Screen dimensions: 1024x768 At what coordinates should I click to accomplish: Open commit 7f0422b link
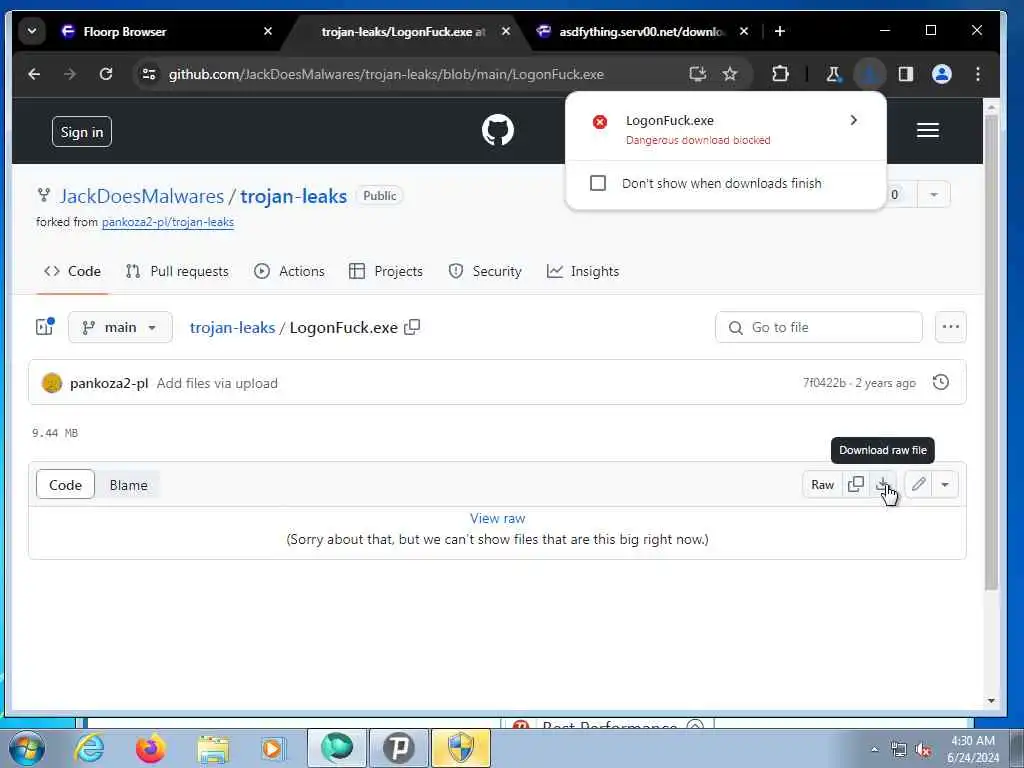point(824,383)
